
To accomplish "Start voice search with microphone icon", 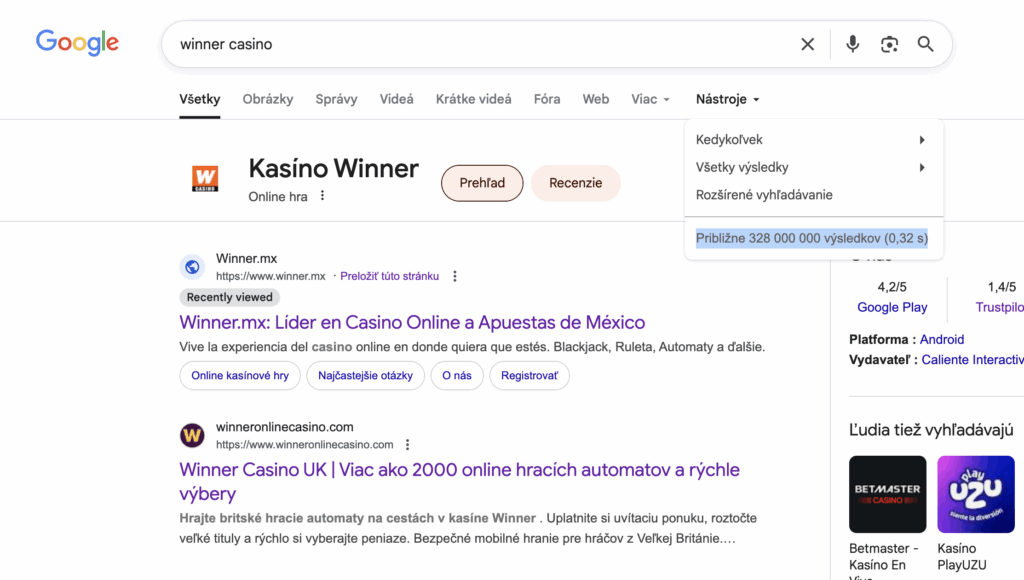I will (852, 44).
